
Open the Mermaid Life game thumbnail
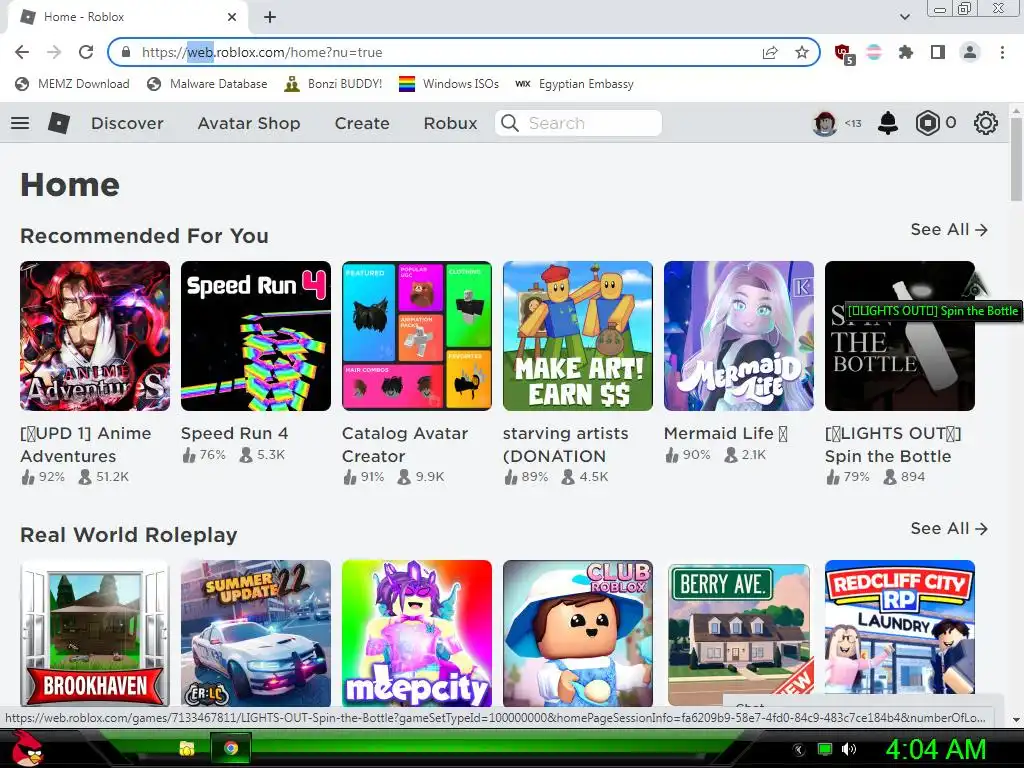click(739, 336)
